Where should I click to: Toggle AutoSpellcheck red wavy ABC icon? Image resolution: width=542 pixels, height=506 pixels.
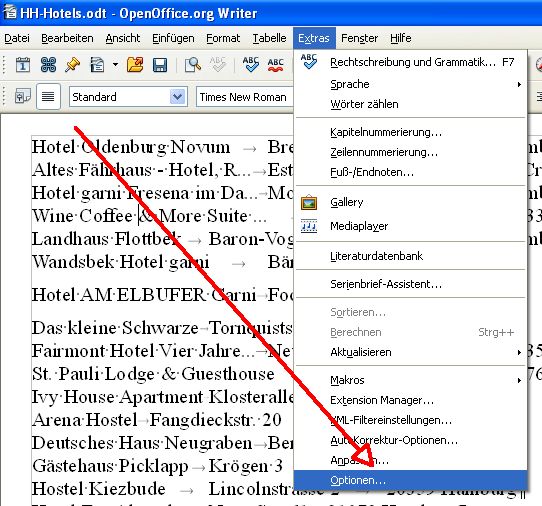point(275,65)
